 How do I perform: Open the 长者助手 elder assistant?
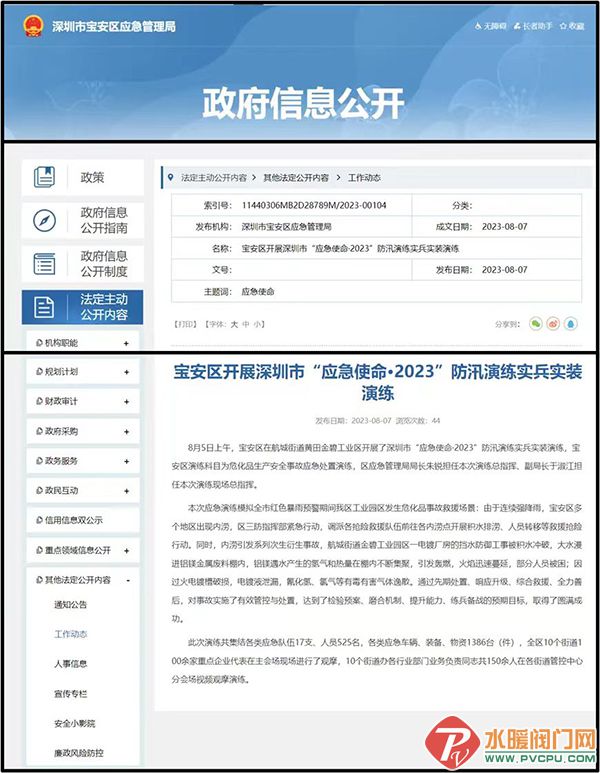point(533,26)
